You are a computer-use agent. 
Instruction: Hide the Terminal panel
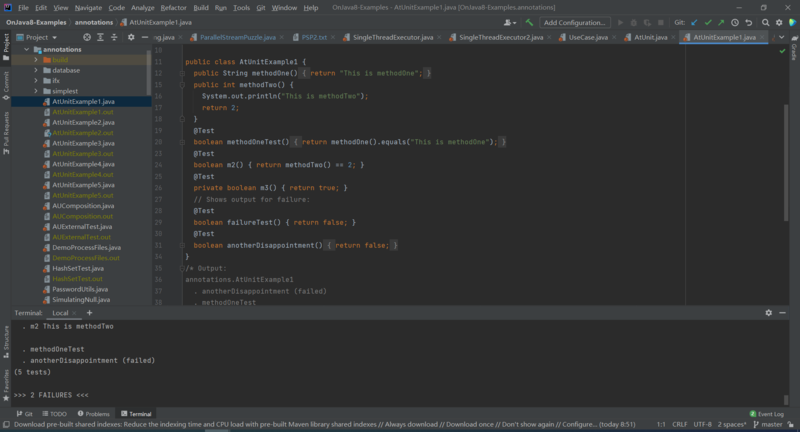tap(782, 313)
